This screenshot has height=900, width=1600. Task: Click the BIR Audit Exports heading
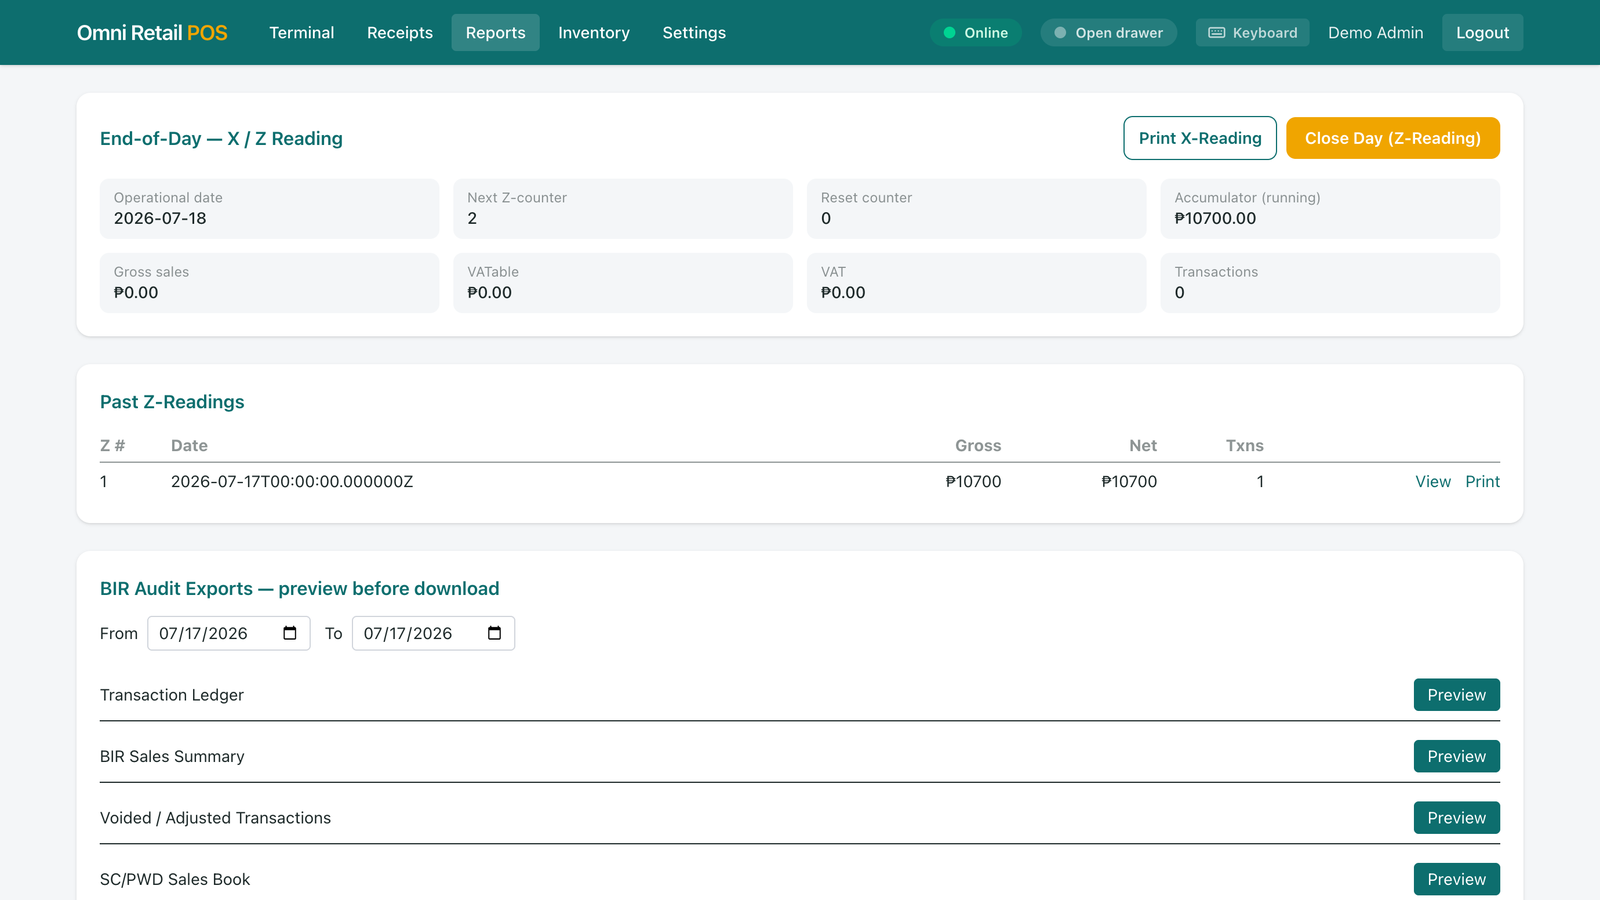(299, 589)
